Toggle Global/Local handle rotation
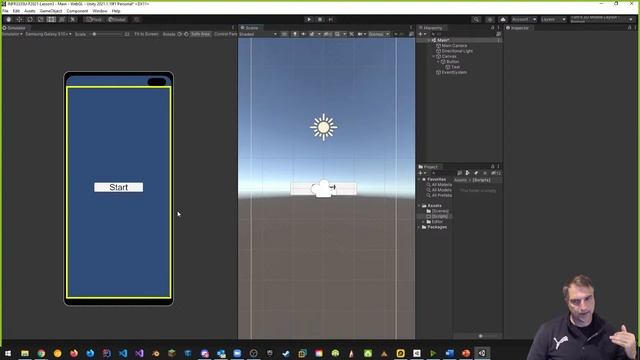Image resolution: width=640 pixels, height=360 pixels. click(x=117, y=19)
